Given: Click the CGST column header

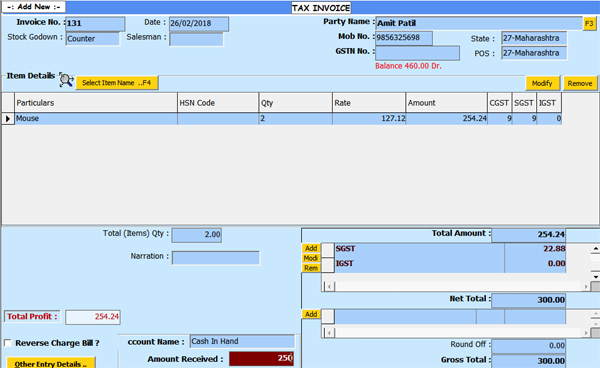Looking at the screenshot, I should click(x=500, y=103).
